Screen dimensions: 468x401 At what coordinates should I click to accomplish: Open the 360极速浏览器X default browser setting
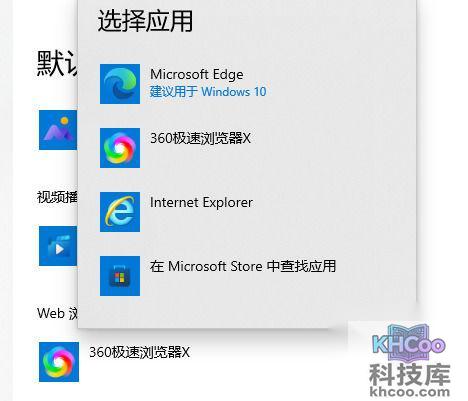pyautogui.click(x=139, y=352)
